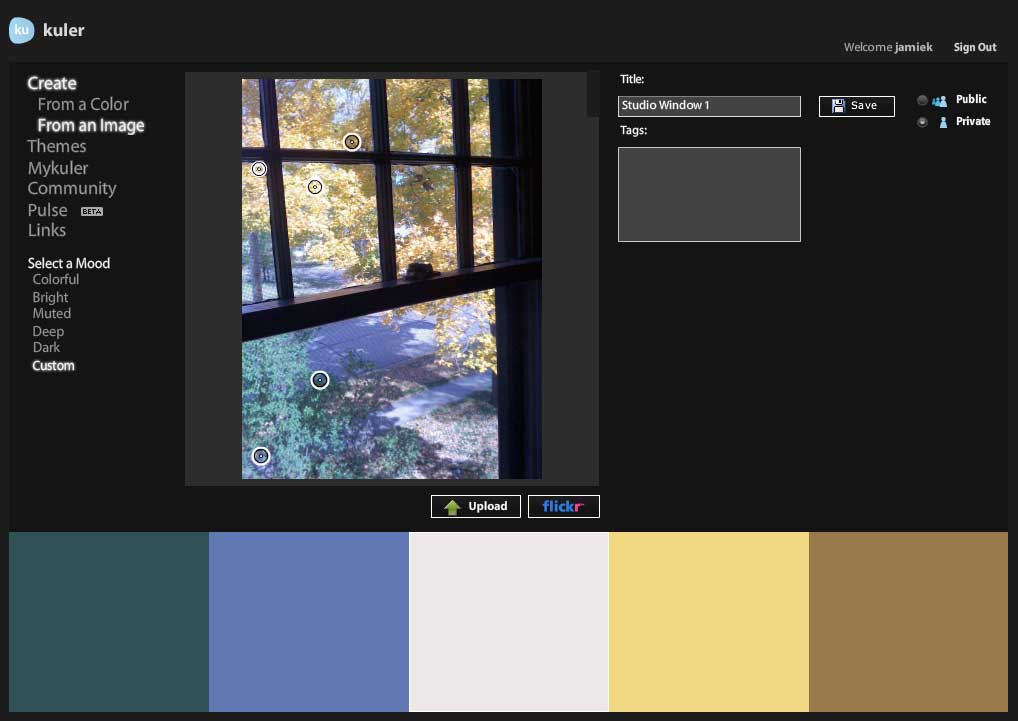The height and width of the screenshot is (721, 1018).
Task: Click the Title field 'Studio Window 1'
Action: [x=709, y=106]
